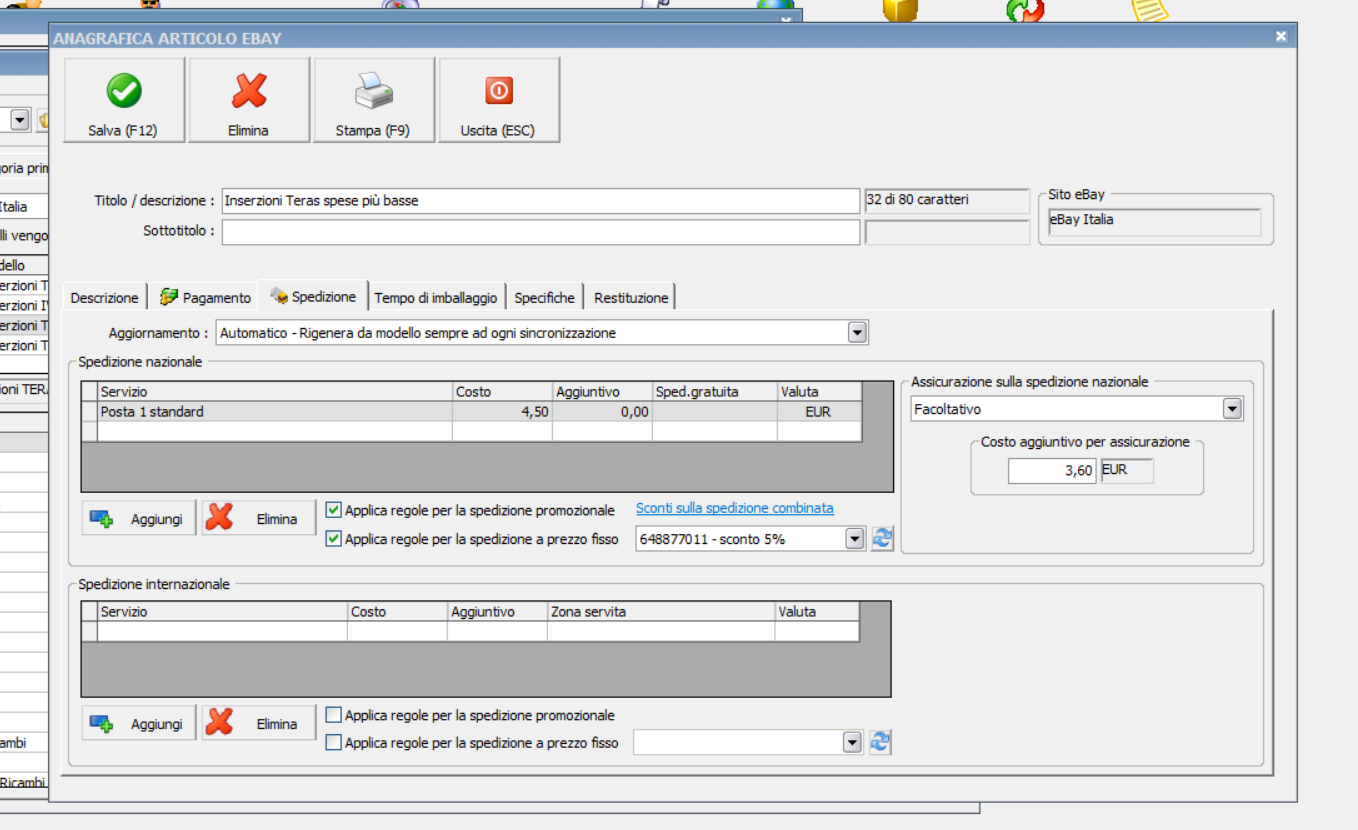Screen dimensions: 1358x830
Task: Click Aggiungi under Spedizione nazionale
Action: (x=139, y=519)
